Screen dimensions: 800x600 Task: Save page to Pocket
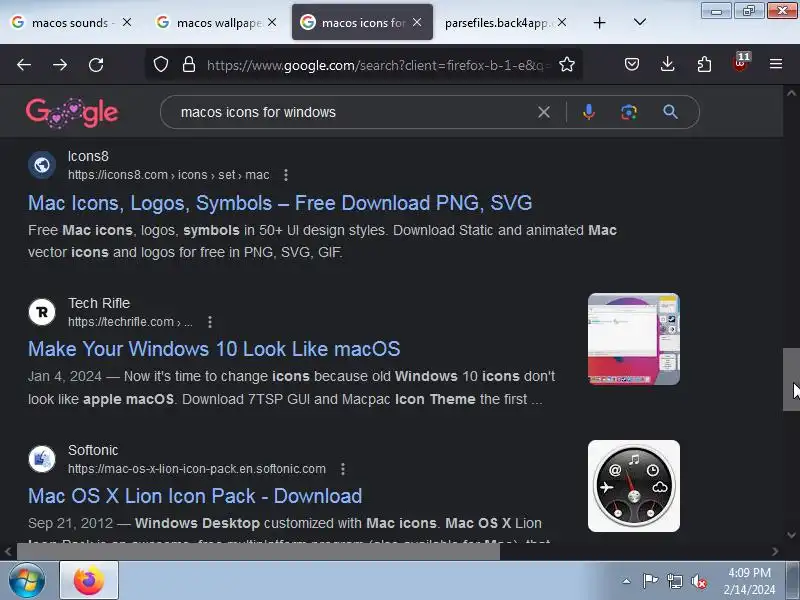click(x=632, y=64)
